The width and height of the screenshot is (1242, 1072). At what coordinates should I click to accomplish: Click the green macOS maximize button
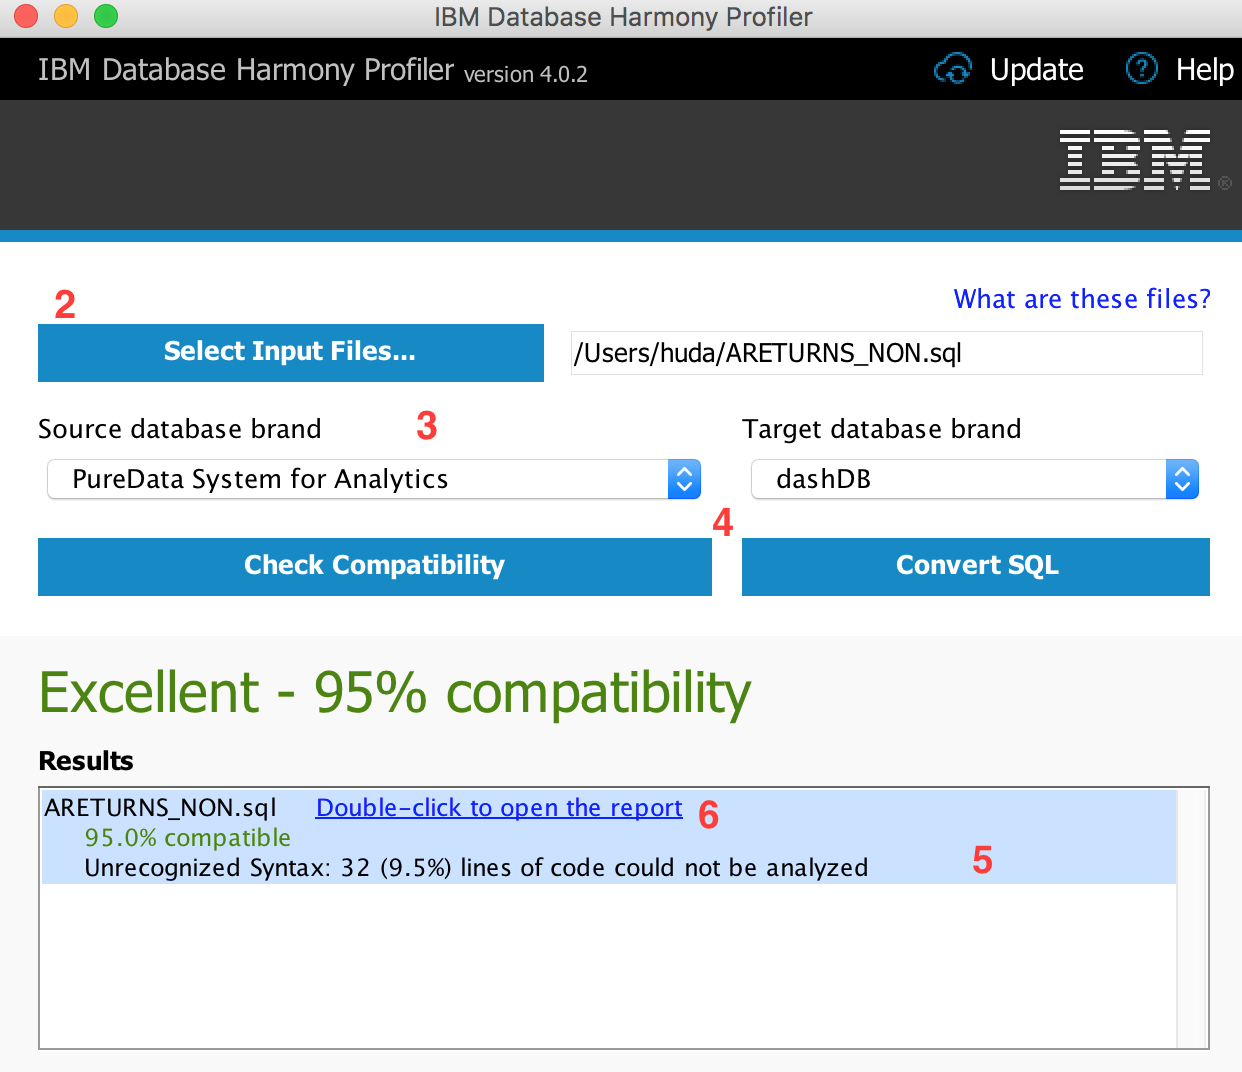[x=106, y=16]
